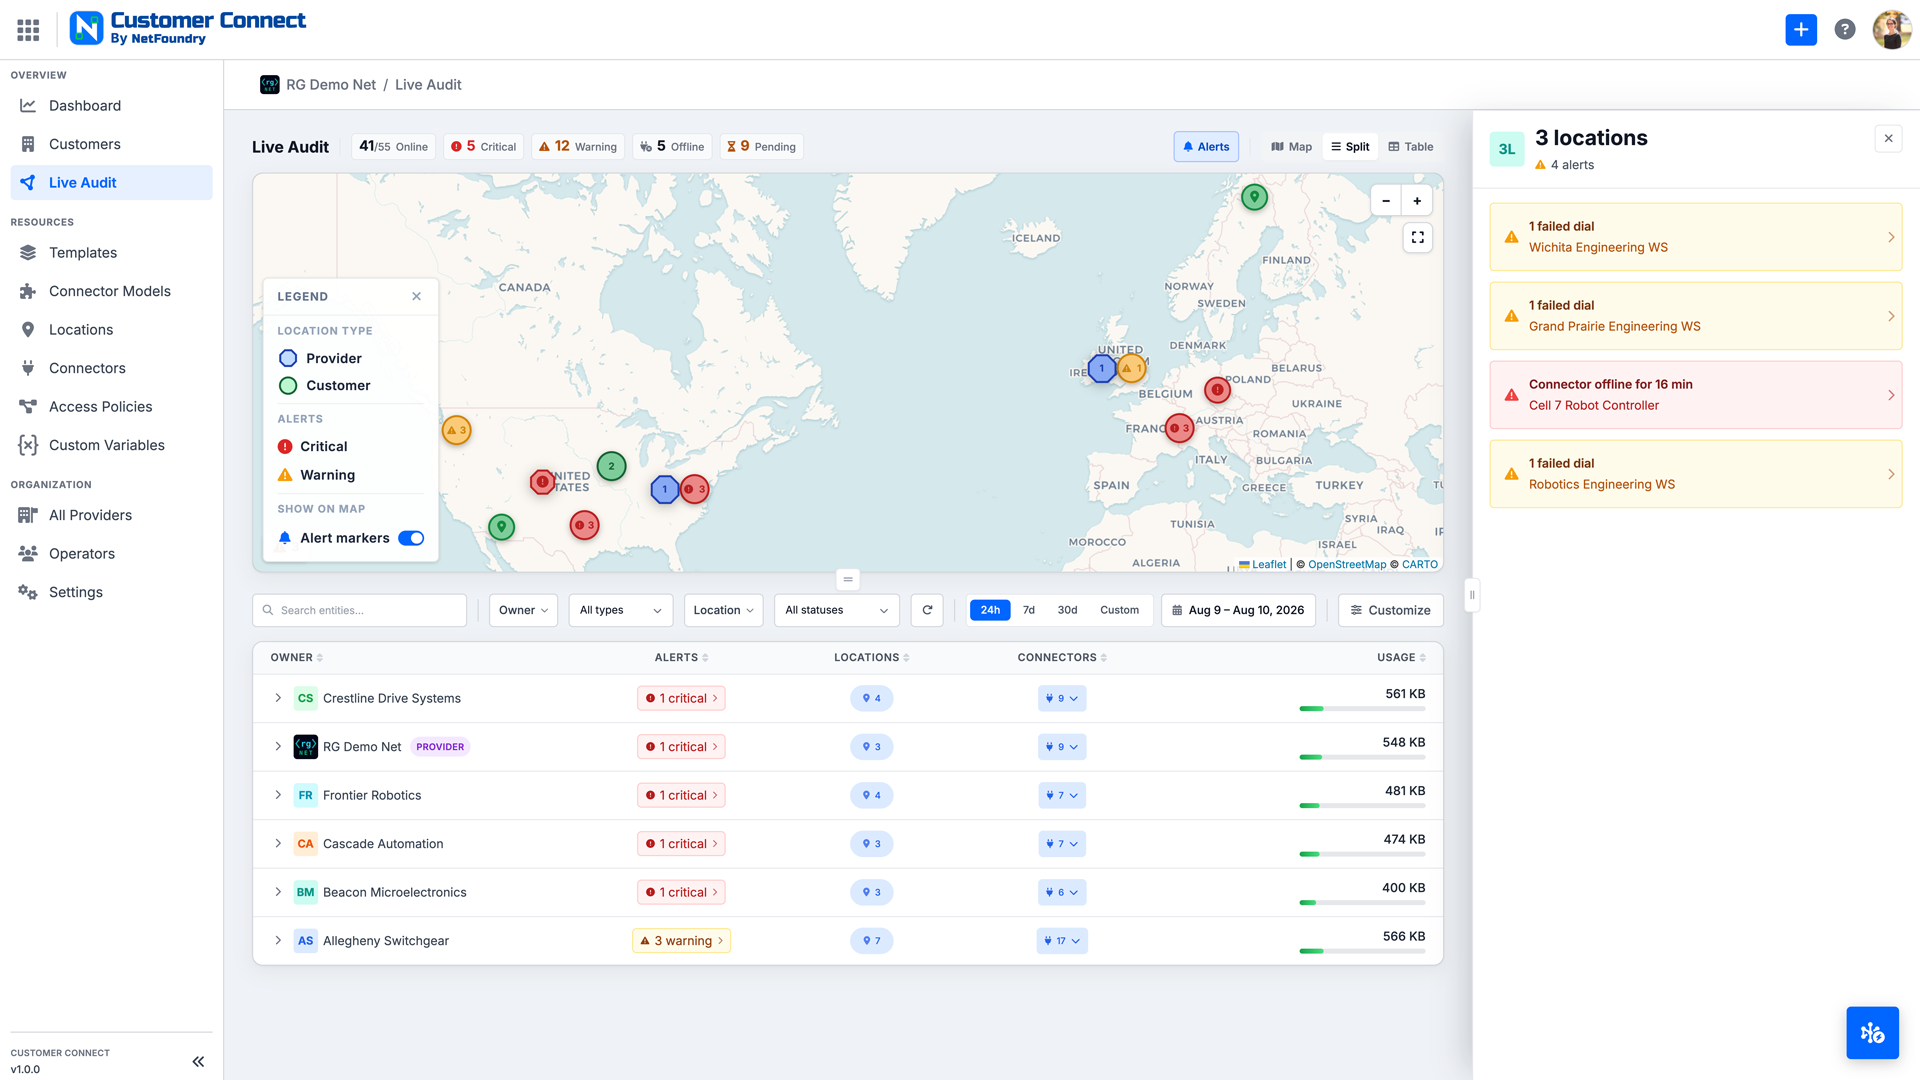
Task: Open Wichita Engineering WS failed dial alert
Action: [x=1695, y=237]
